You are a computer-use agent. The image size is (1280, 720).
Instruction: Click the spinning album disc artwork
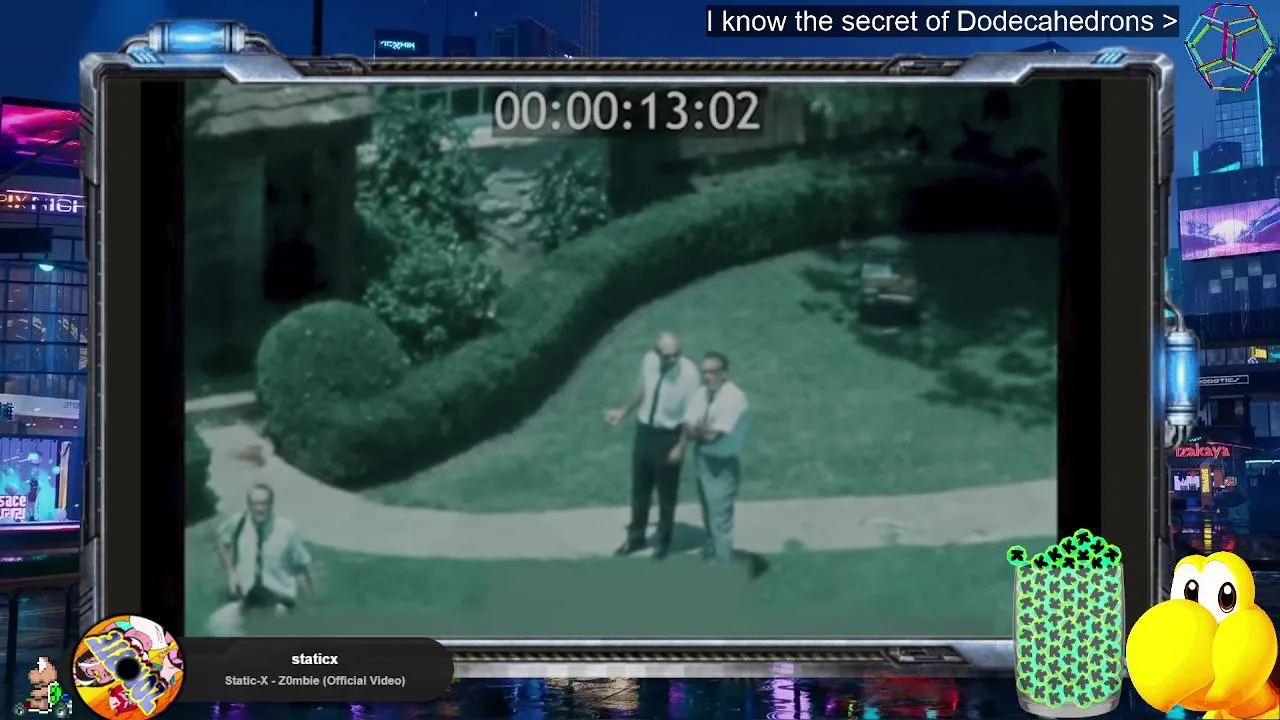click(127, 667)
